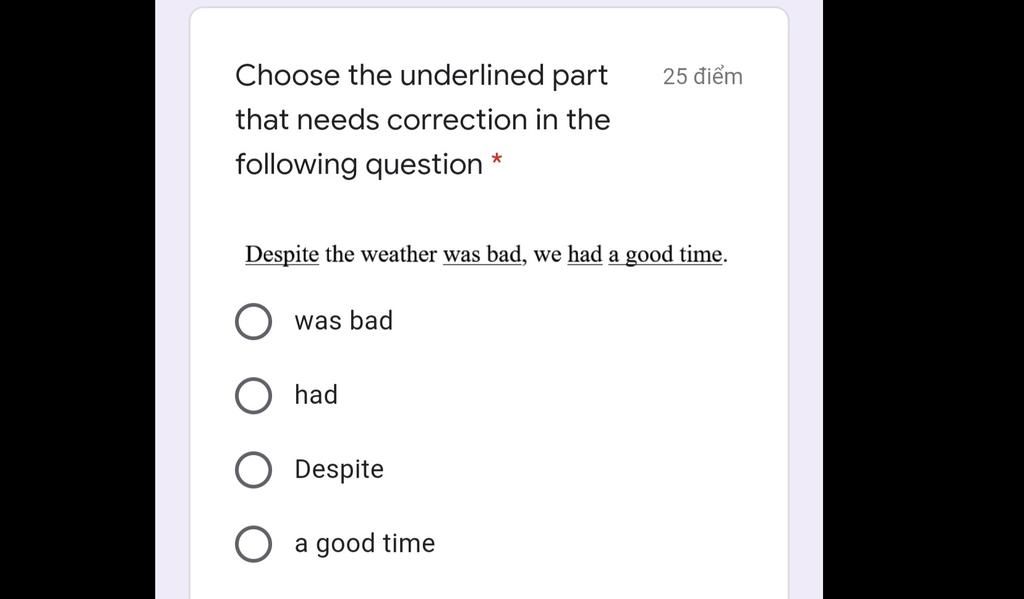The height and width of the screenshot is (599, 1024).
Task: Click underlined "was bad" in the example sentence
Action: pyautogui.click(x=483, y=254)
